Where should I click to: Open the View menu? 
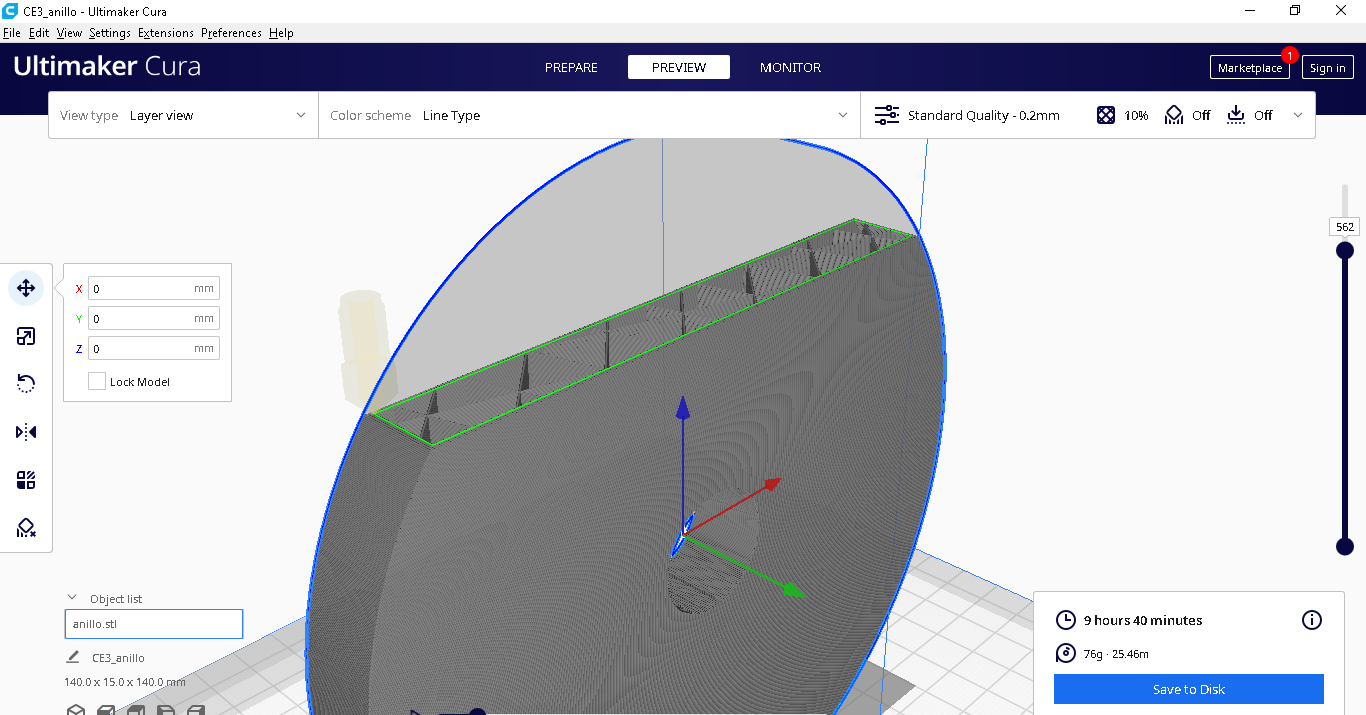[x=69, y=33]
